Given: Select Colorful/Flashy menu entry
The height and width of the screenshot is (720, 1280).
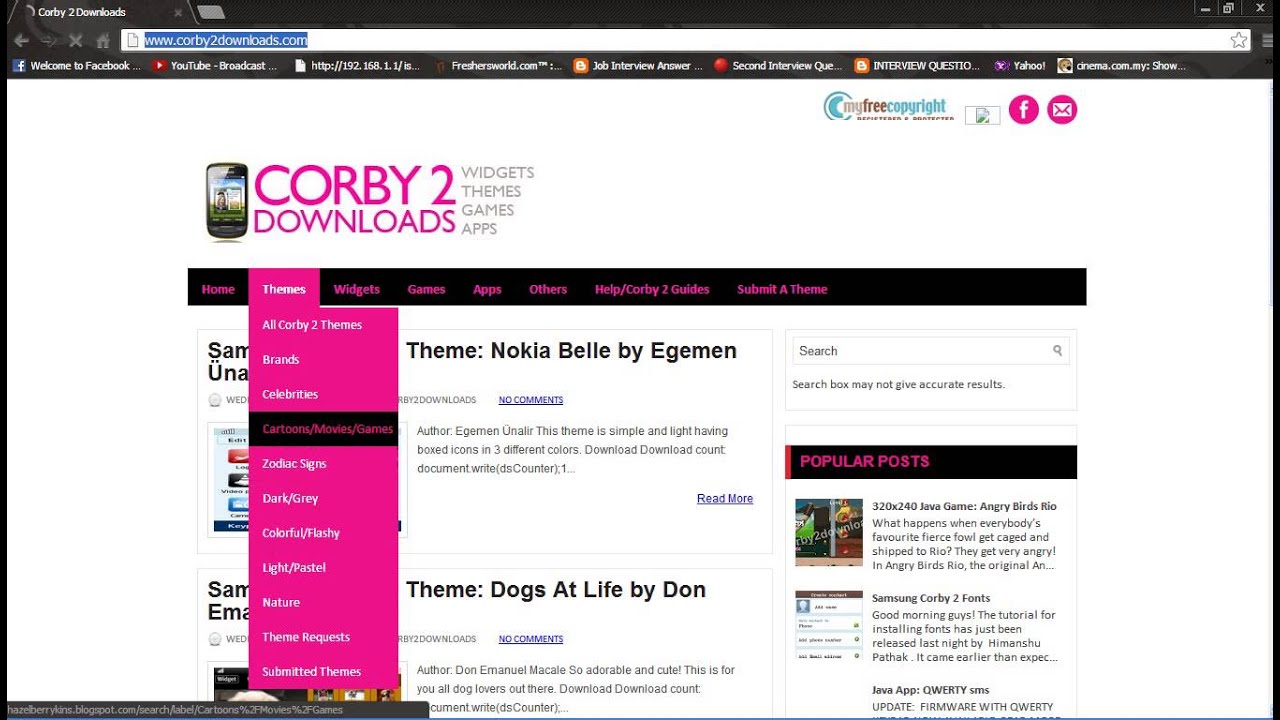Looking at the screenshot, I should click(323, 533).
